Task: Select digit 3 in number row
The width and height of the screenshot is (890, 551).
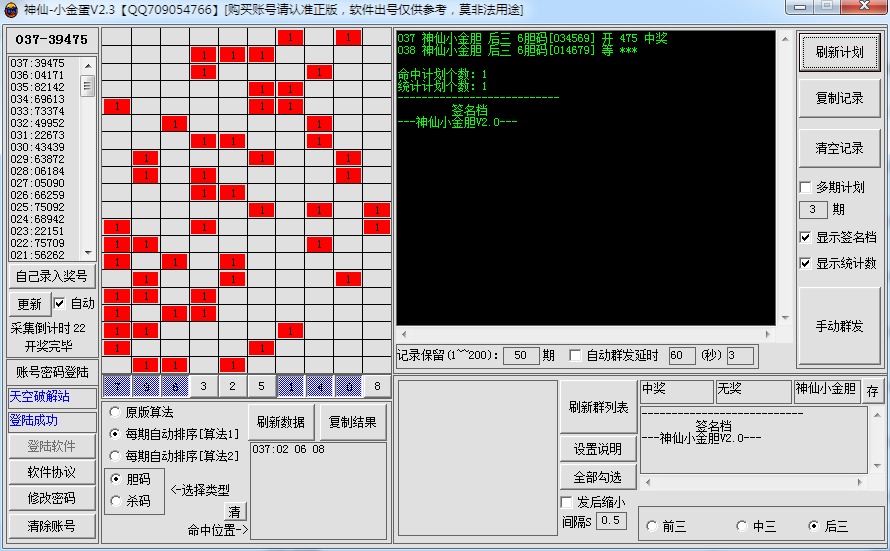Action: (x=204, y=387)
